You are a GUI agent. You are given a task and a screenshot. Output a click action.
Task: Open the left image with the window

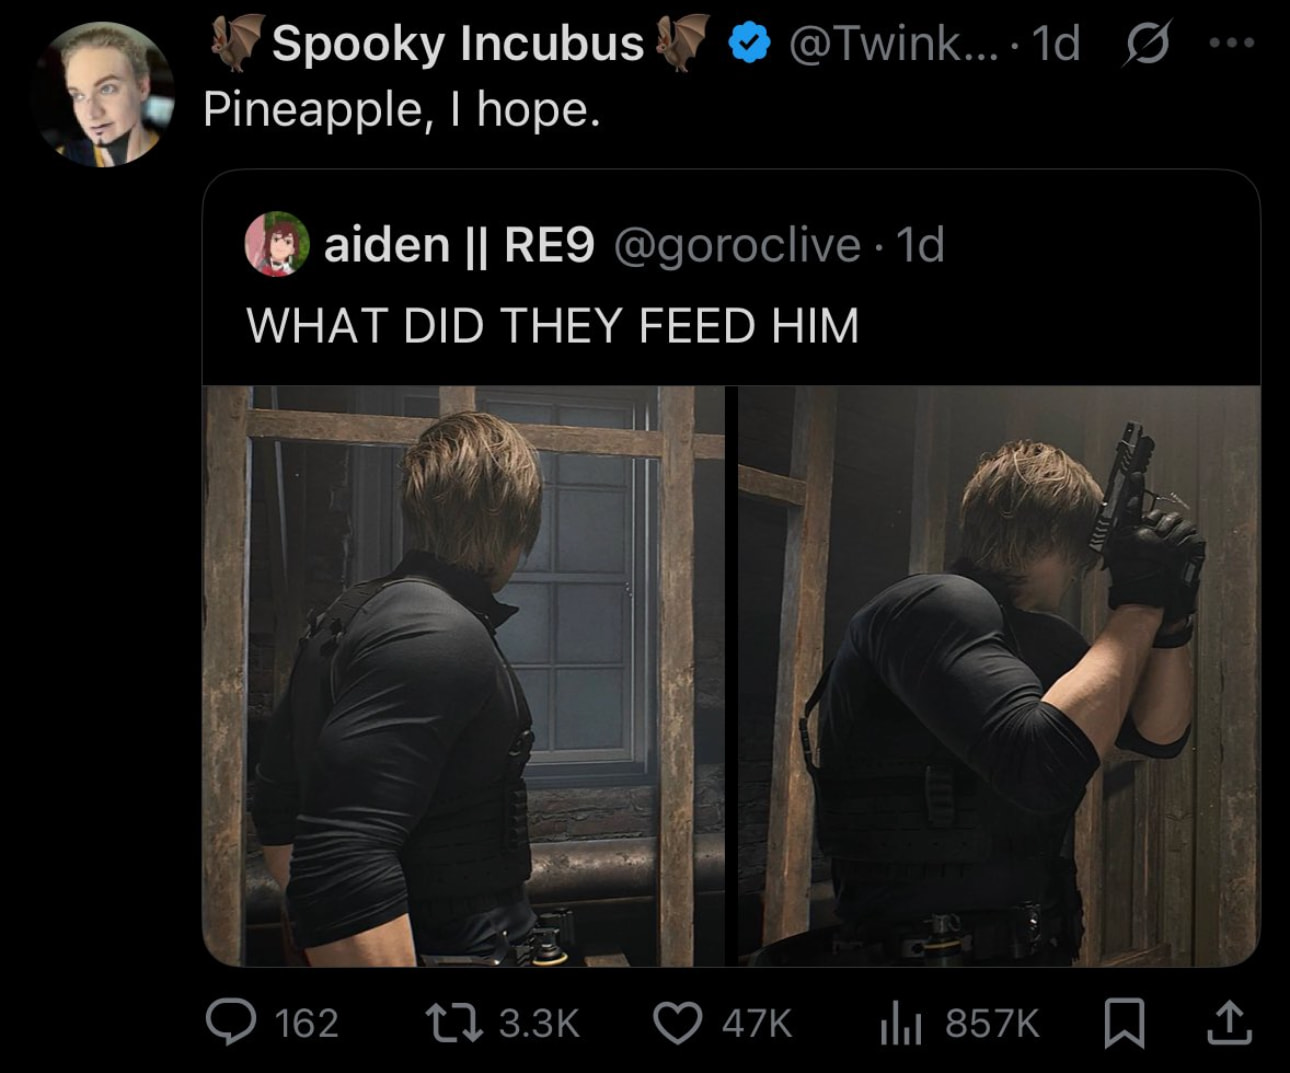pos(463,676)
